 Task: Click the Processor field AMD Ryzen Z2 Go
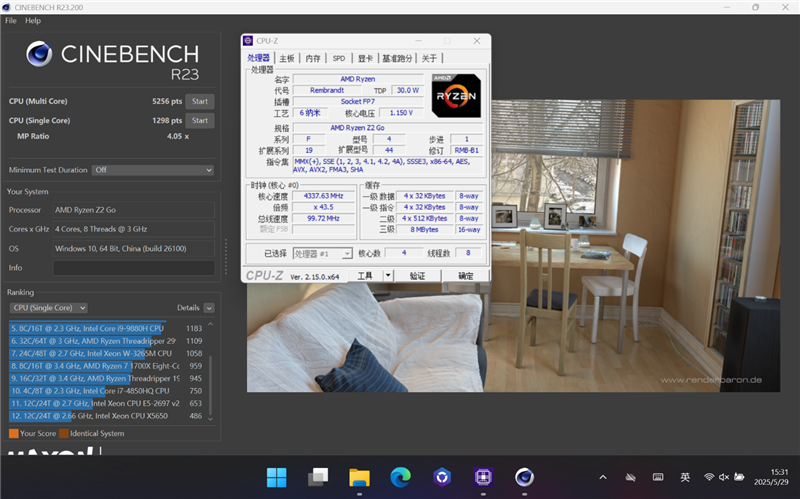click(x=134, y=210)
